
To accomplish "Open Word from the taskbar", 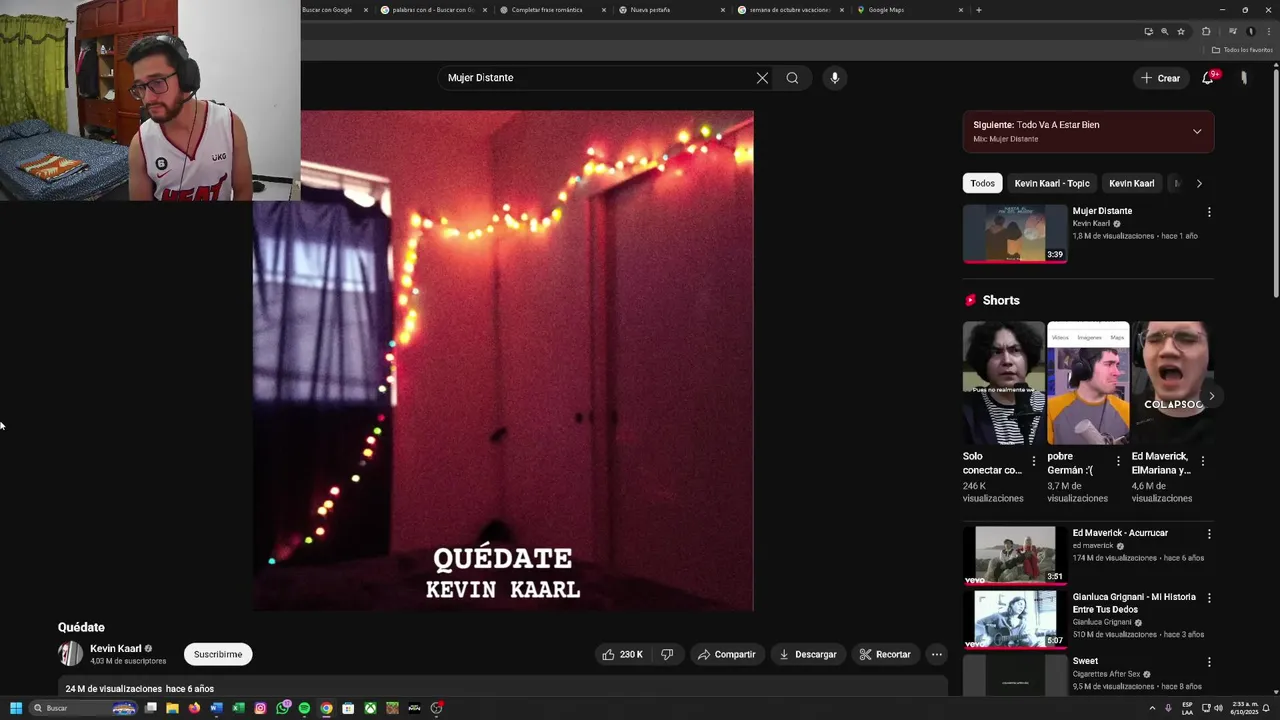I will (x=216, y=708).
